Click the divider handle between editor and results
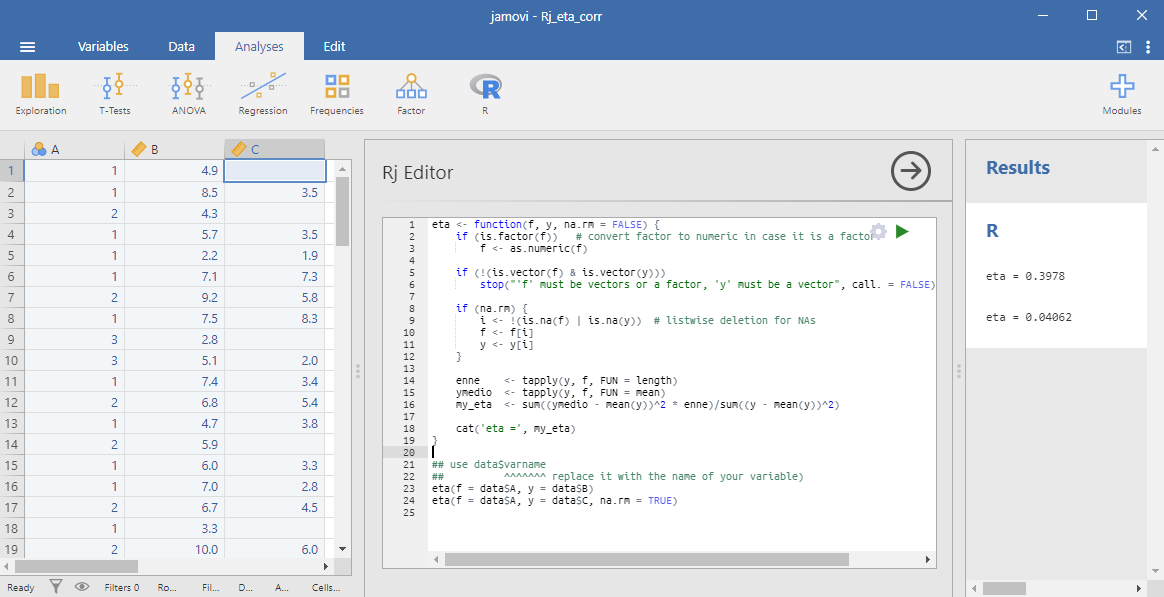This screenshot has height=597, width=1164. (958, 370)
